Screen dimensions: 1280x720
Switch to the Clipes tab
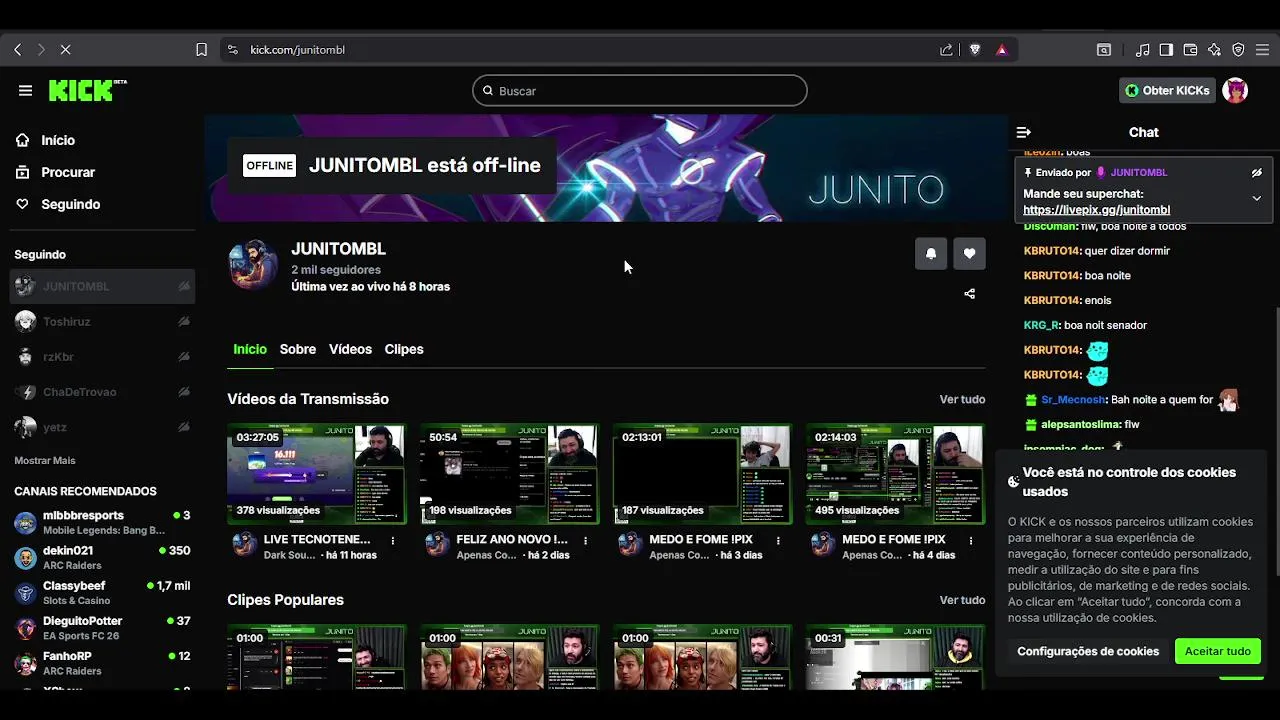[404, 349]
